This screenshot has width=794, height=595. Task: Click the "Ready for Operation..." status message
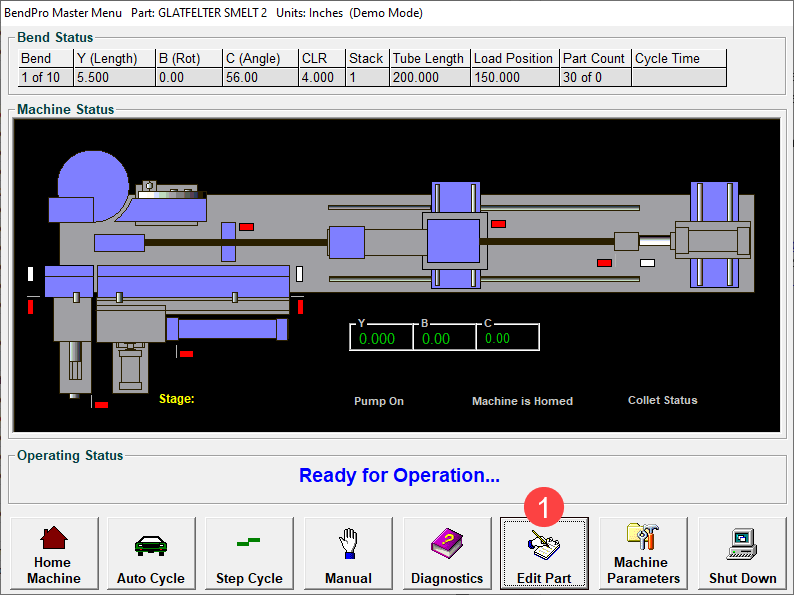[x=399, y=476]
